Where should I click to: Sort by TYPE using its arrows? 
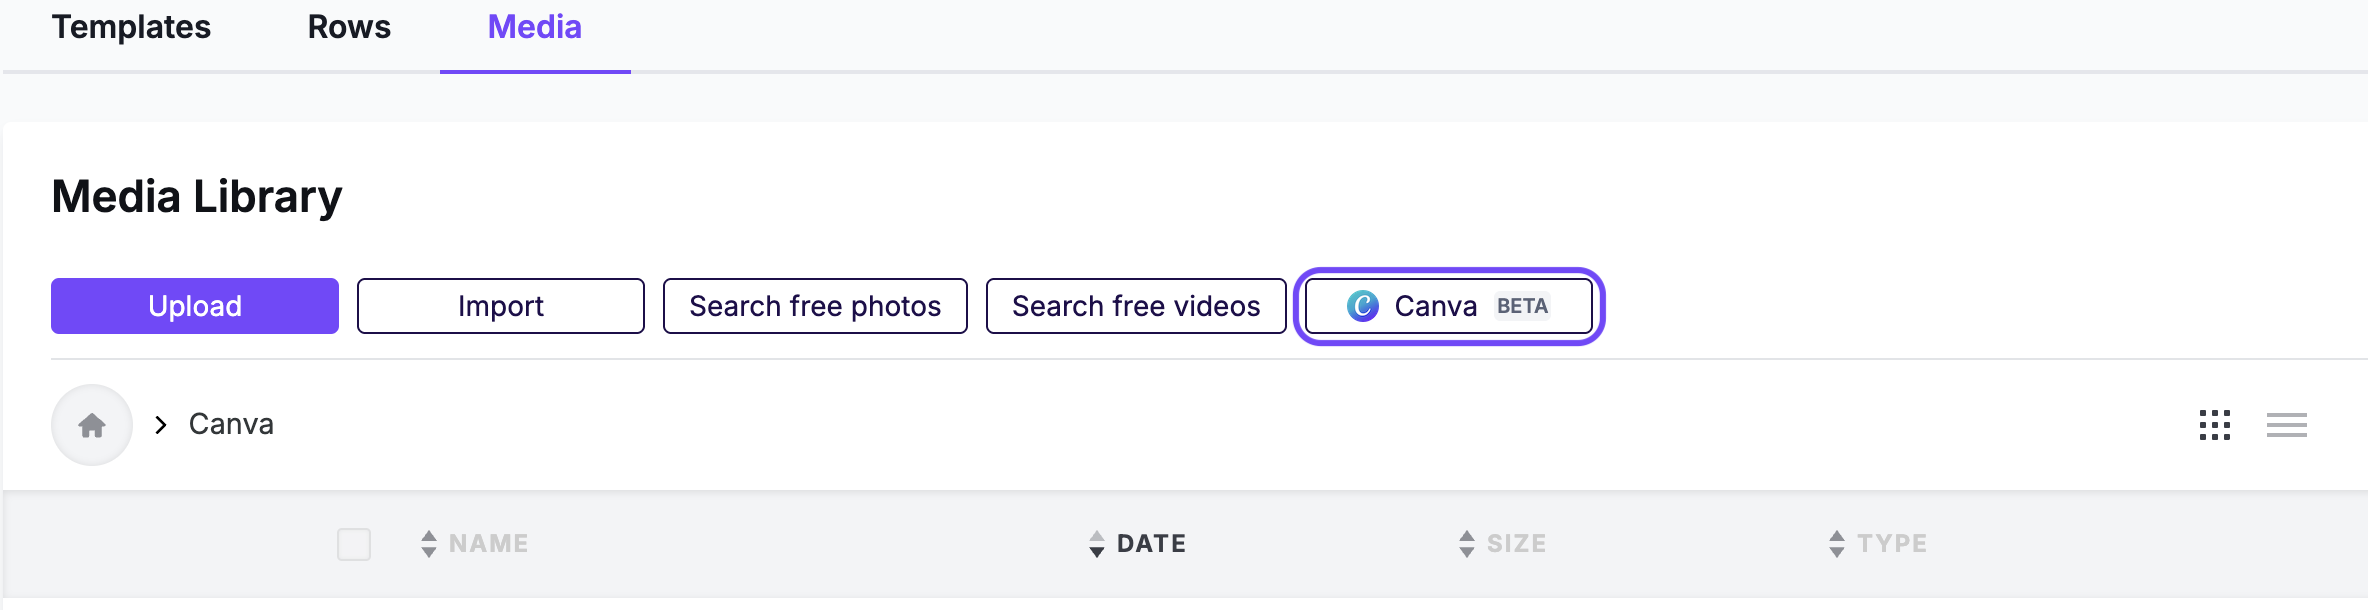1837,544
